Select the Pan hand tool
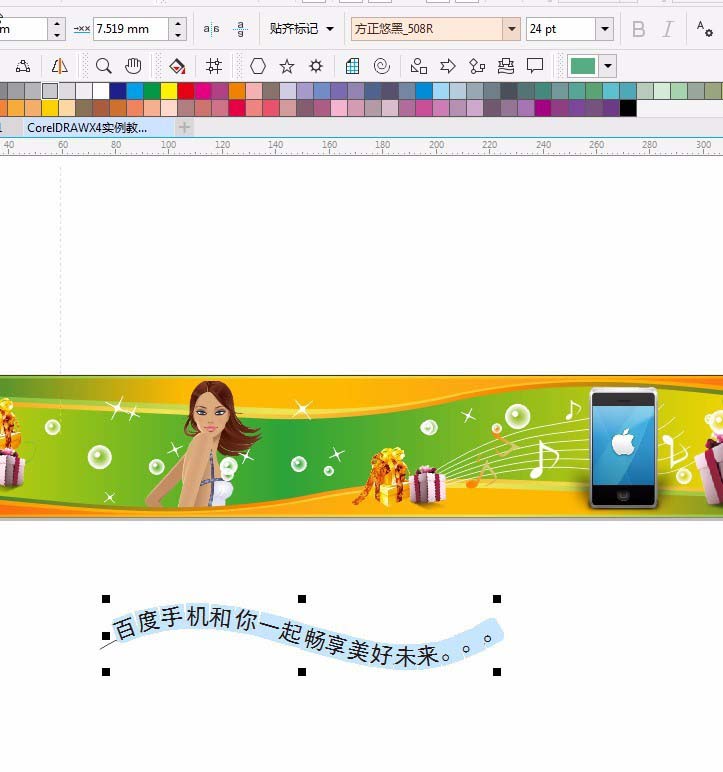 point(133,66)
